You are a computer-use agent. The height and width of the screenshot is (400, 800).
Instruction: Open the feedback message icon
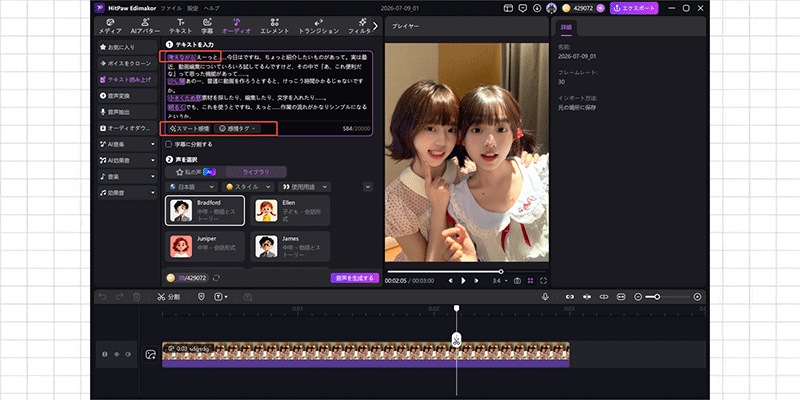[522, 8]
